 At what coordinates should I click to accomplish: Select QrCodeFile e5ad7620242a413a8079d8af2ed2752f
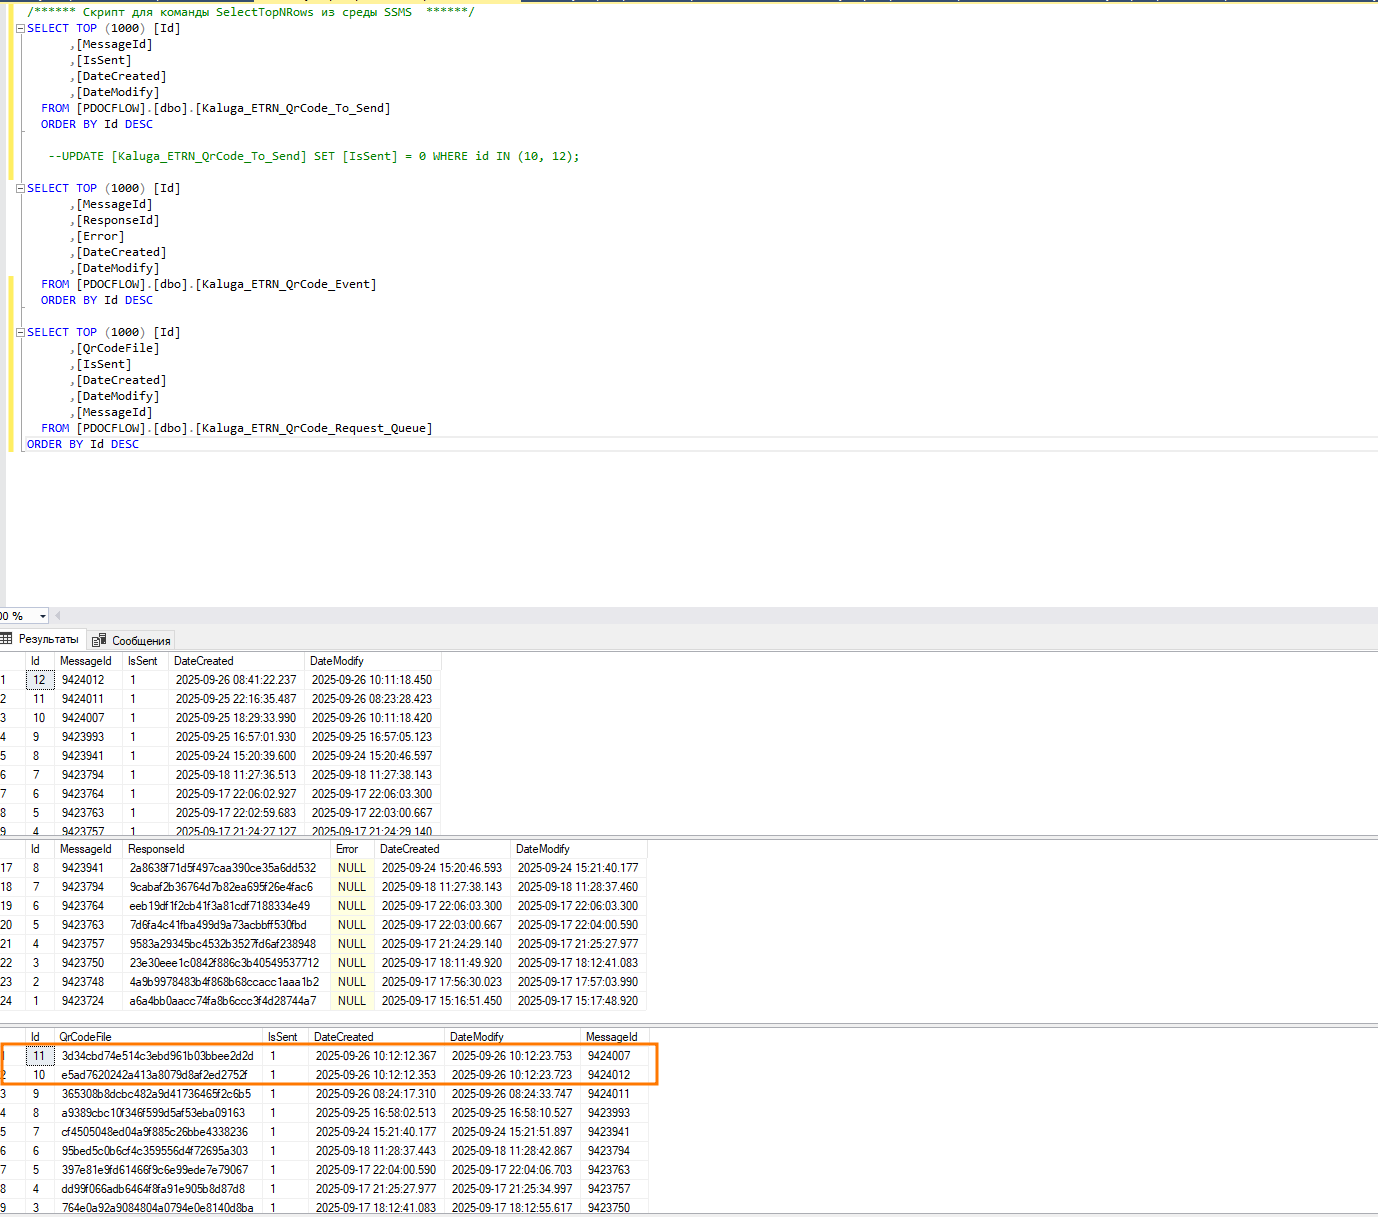click(158, 1075)
